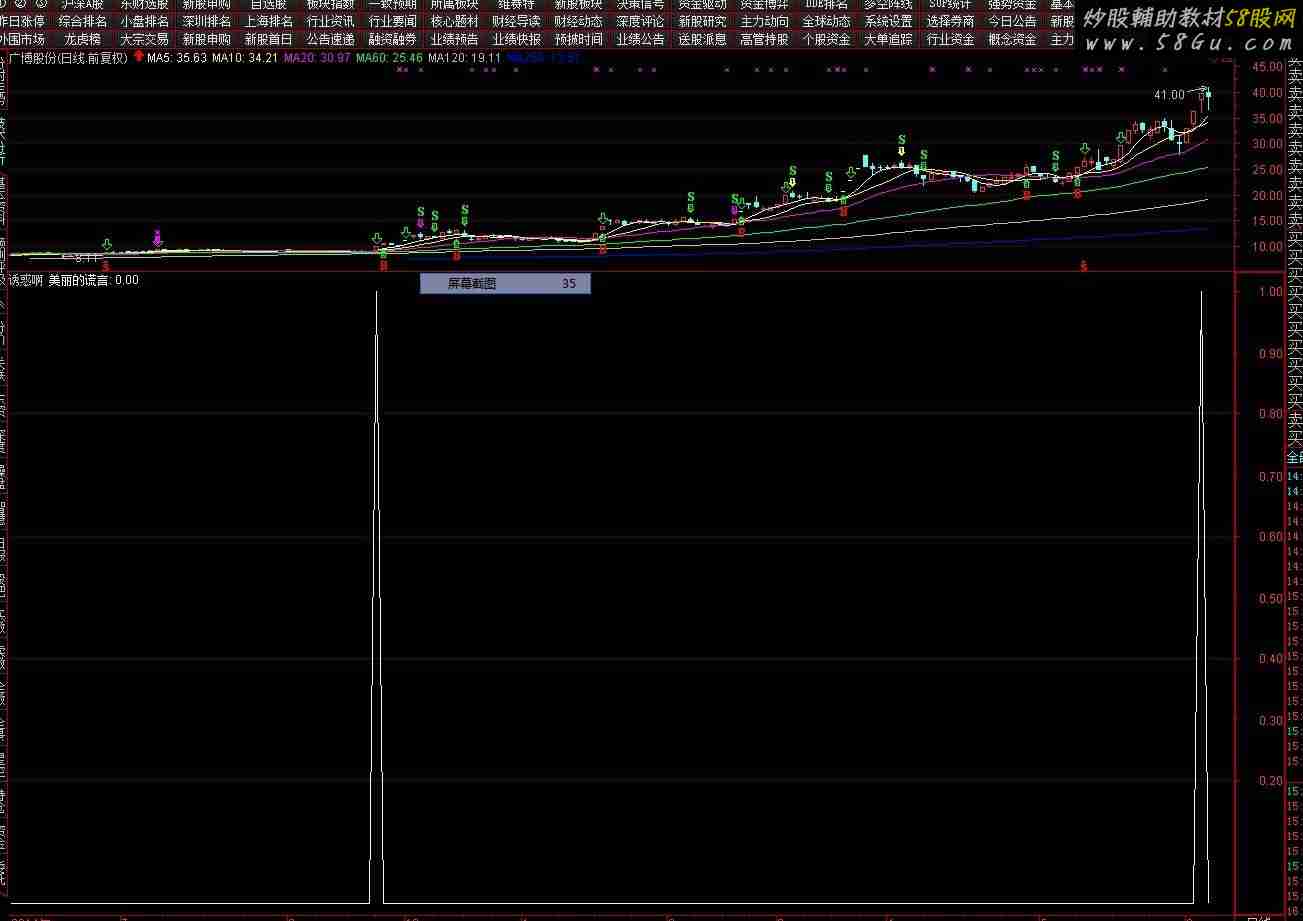Click the latest cyan candlestick on the chart
The height and width of the screenshot is (921, 1303).
pyautogui.click(x=1209, y=98)
